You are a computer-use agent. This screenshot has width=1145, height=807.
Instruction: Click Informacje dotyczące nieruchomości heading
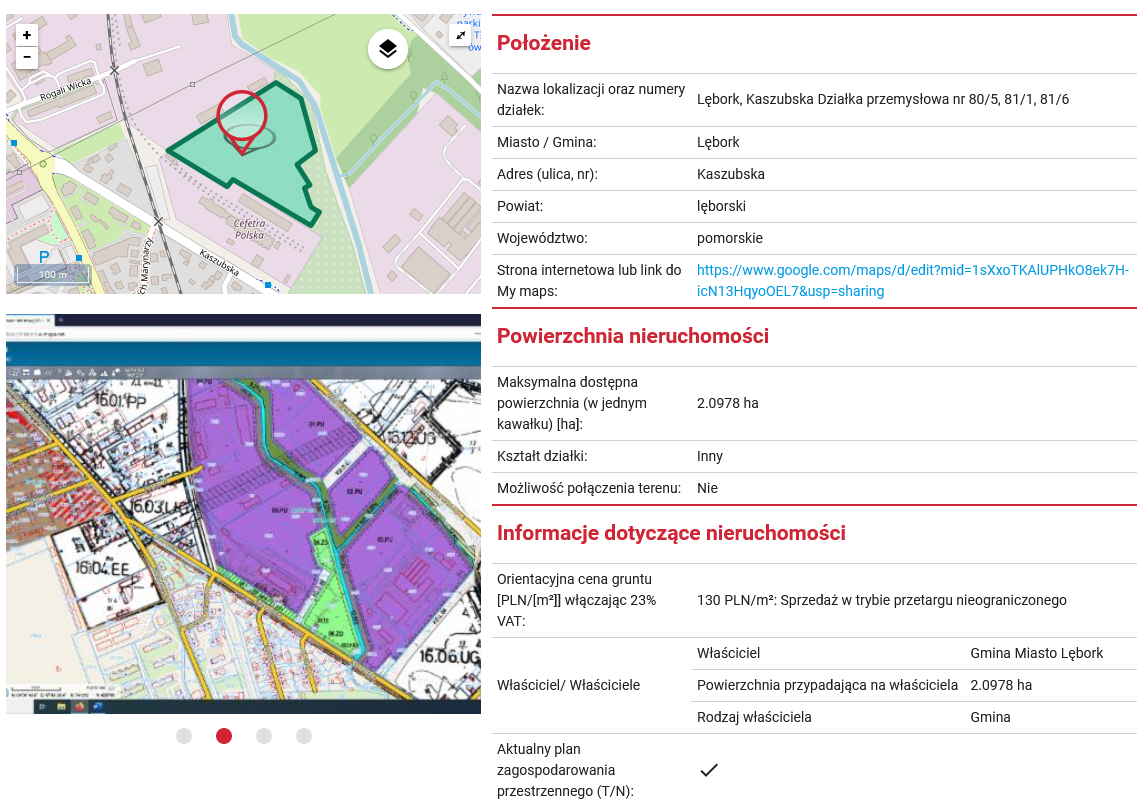671,533
